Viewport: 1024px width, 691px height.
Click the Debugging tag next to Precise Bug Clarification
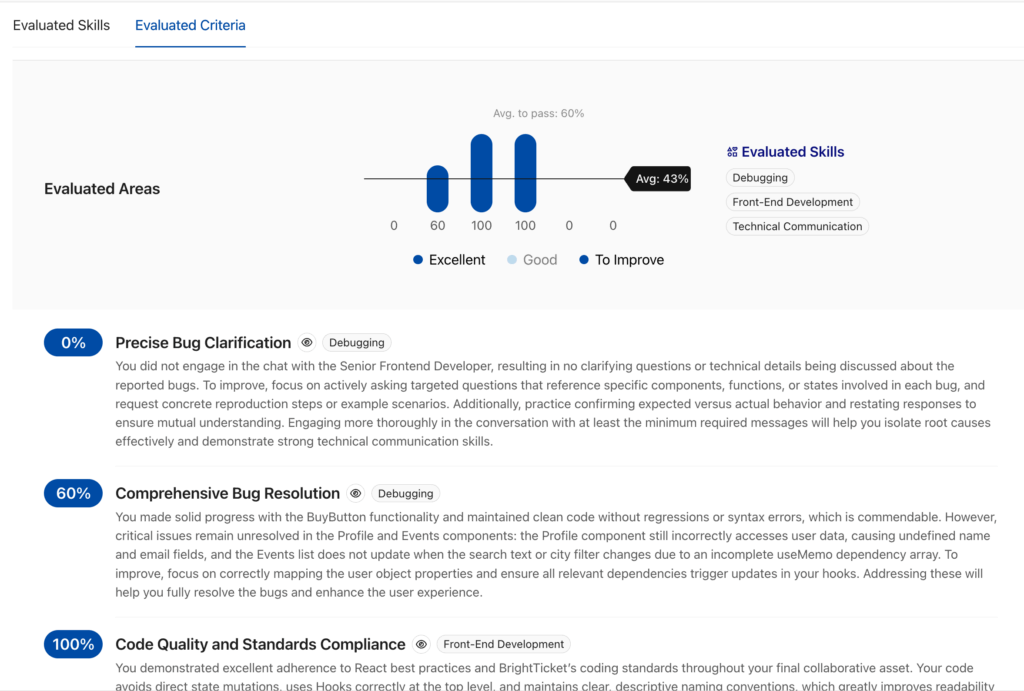coord(356,343)
